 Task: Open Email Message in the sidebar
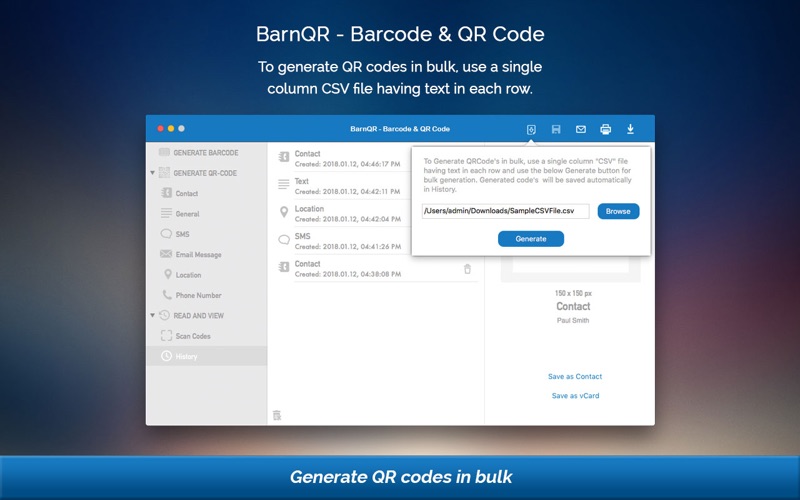pyautogui.click(x=198, y=255)
